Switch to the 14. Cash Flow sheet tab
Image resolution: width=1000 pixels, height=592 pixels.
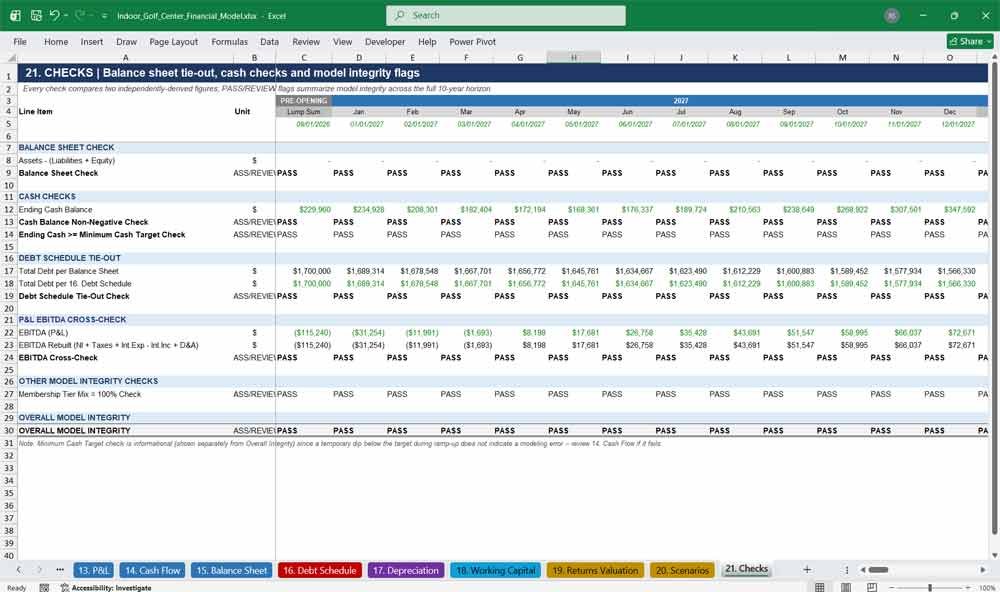(152, 570)
